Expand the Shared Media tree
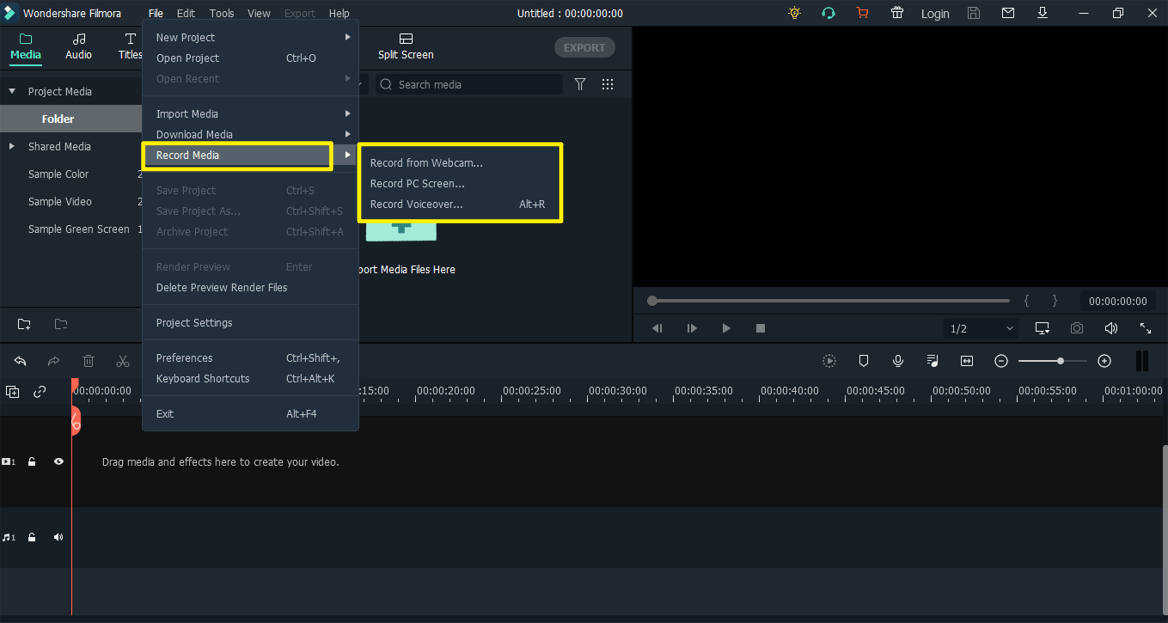This screenshot has width=1168, height=623. click(x=12, y=146)
